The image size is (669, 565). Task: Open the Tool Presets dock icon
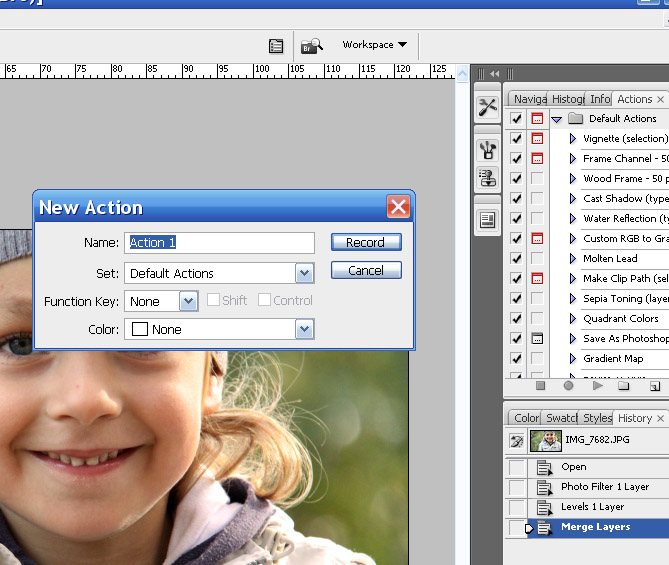pos(488,107)
